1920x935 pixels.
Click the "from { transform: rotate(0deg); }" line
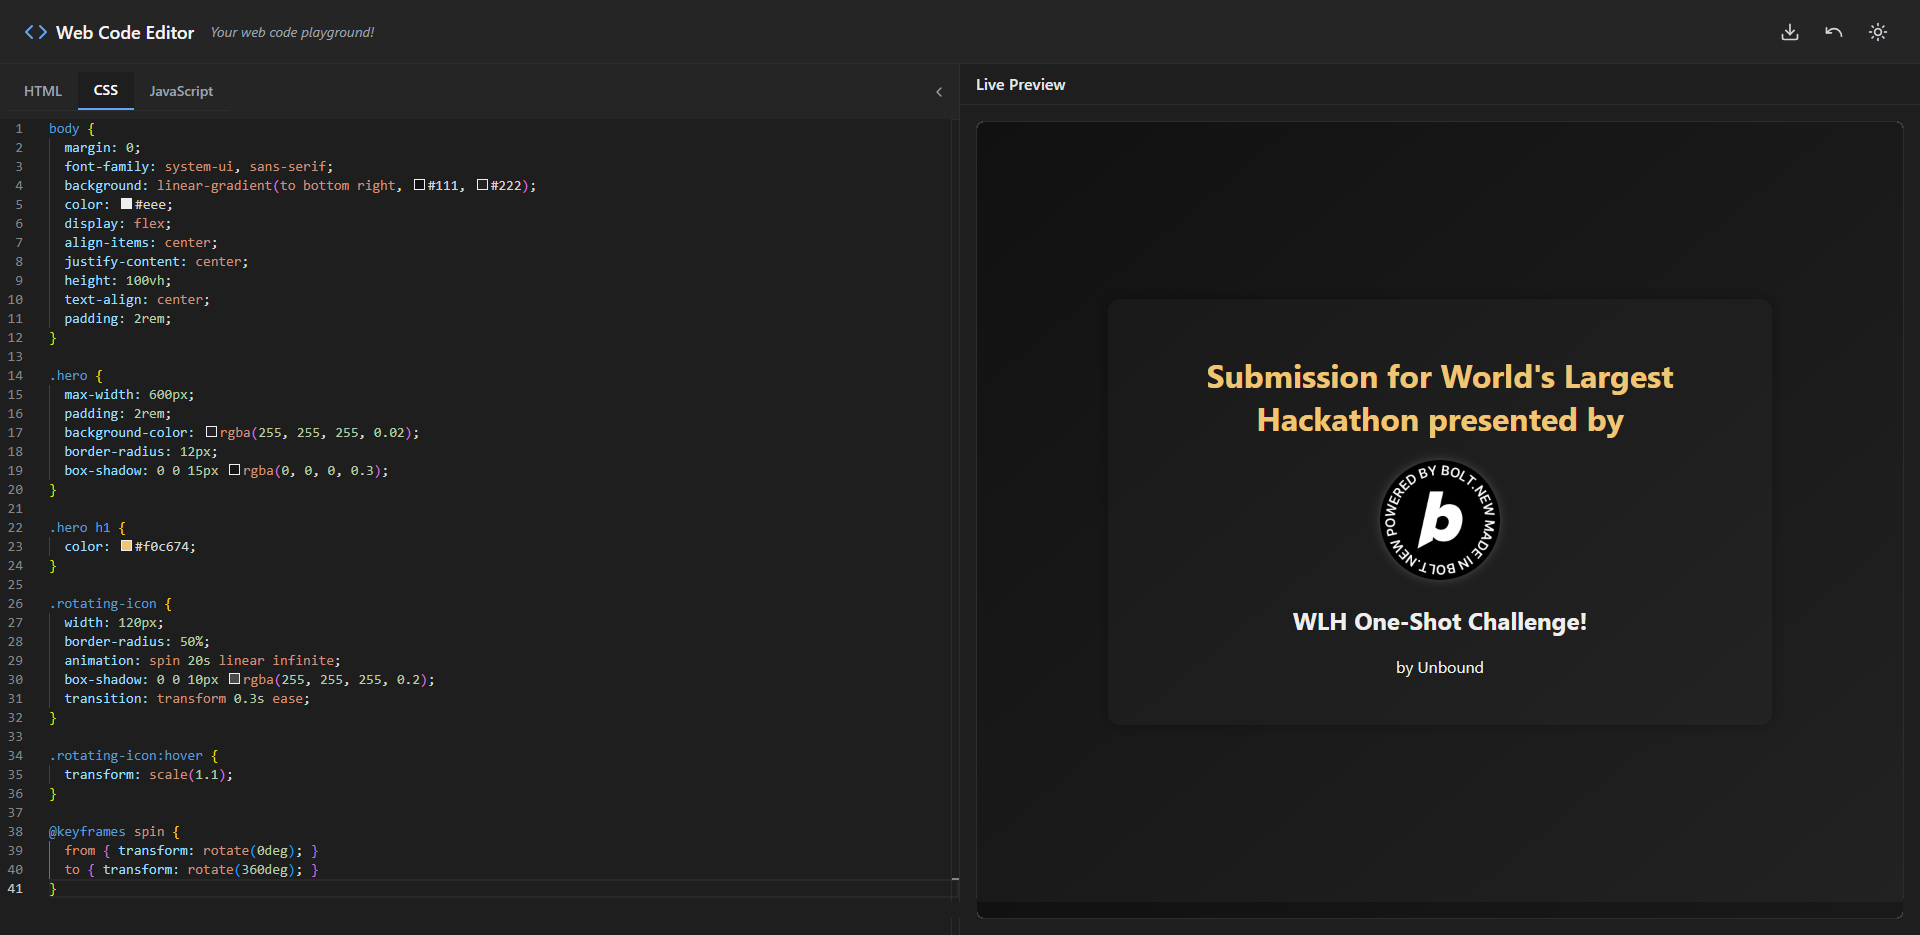pyautogui.click(x=192, y=850)
